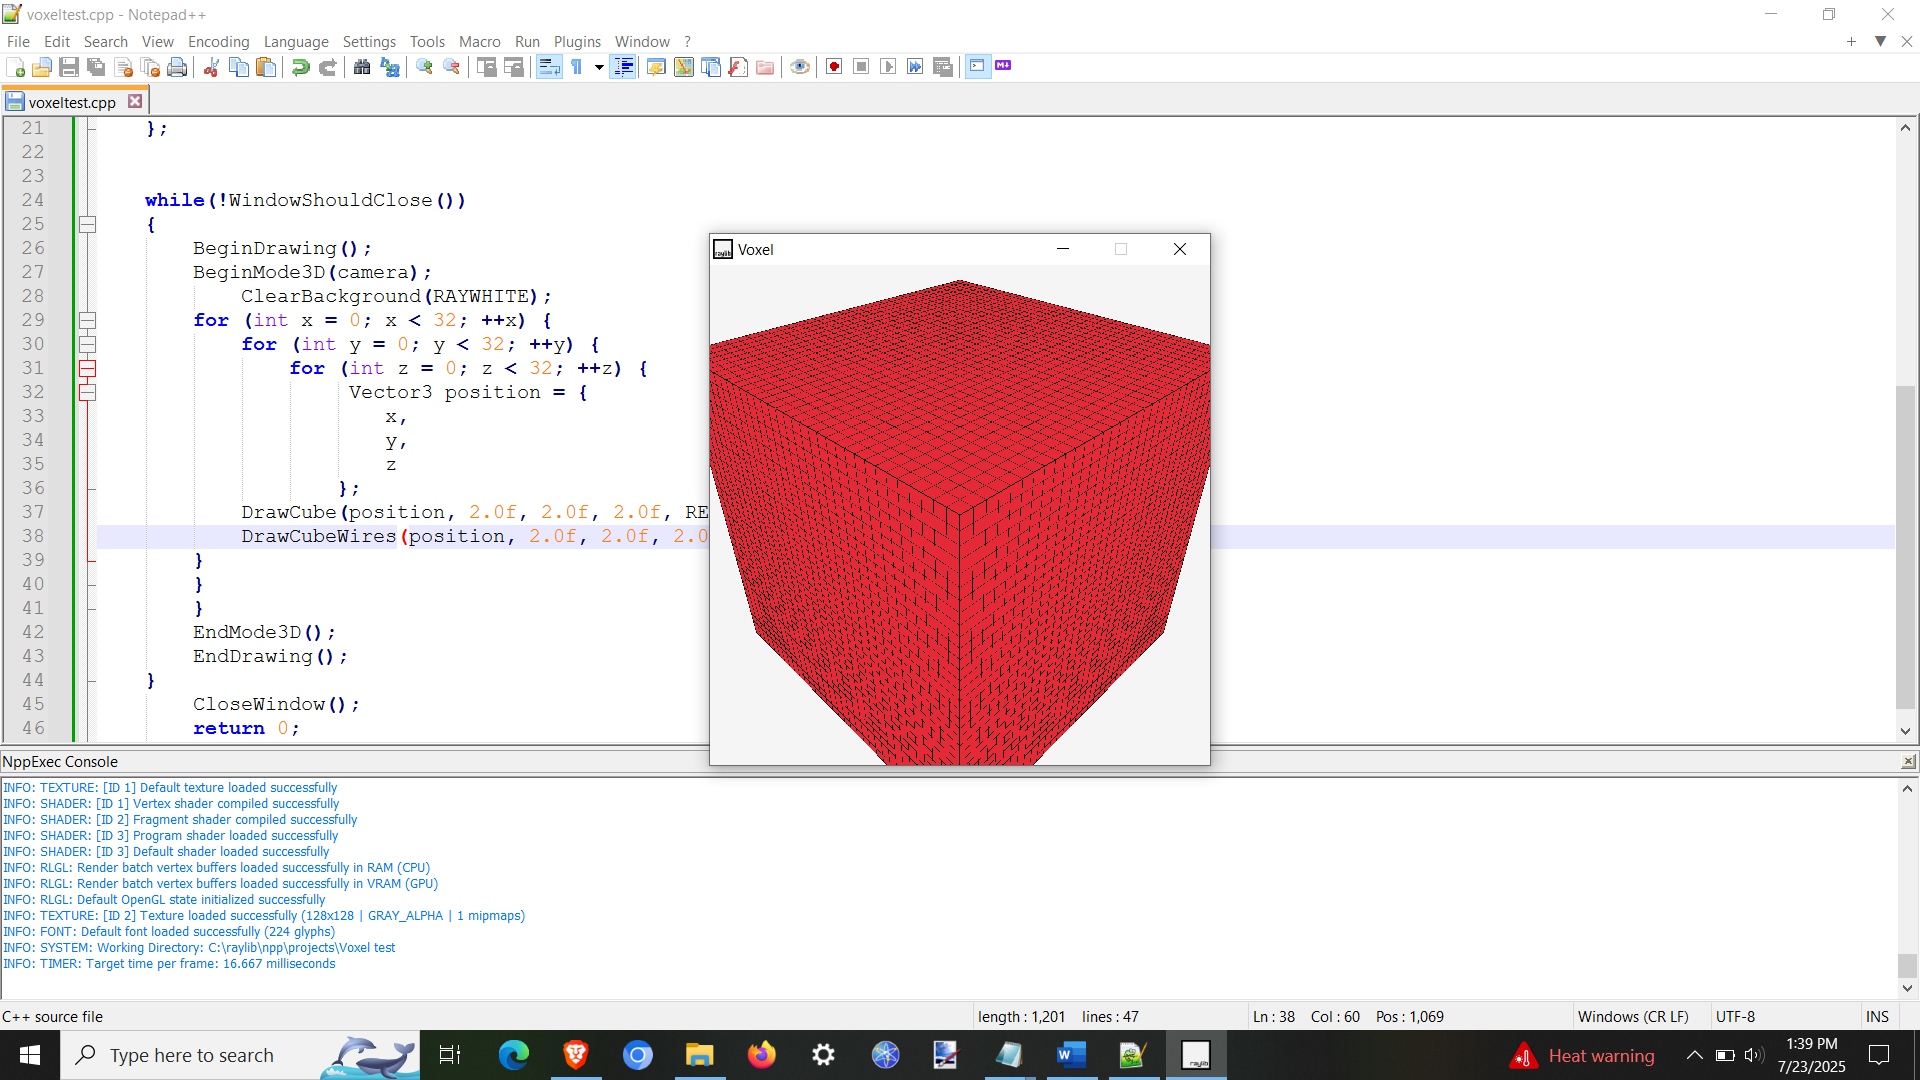The height and width of the screenshot is (1080, 1920).
Task: Toggle file monitoring eye icon
Action: 800,67
